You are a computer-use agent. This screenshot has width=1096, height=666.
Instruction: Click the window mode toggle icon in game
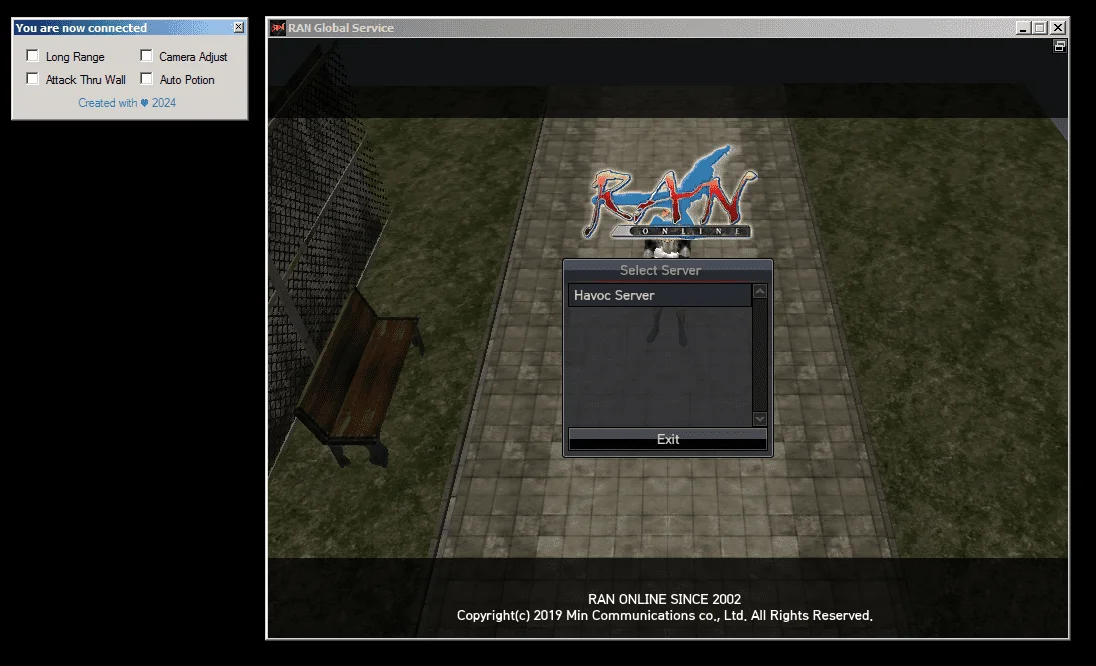[1060, 46]
